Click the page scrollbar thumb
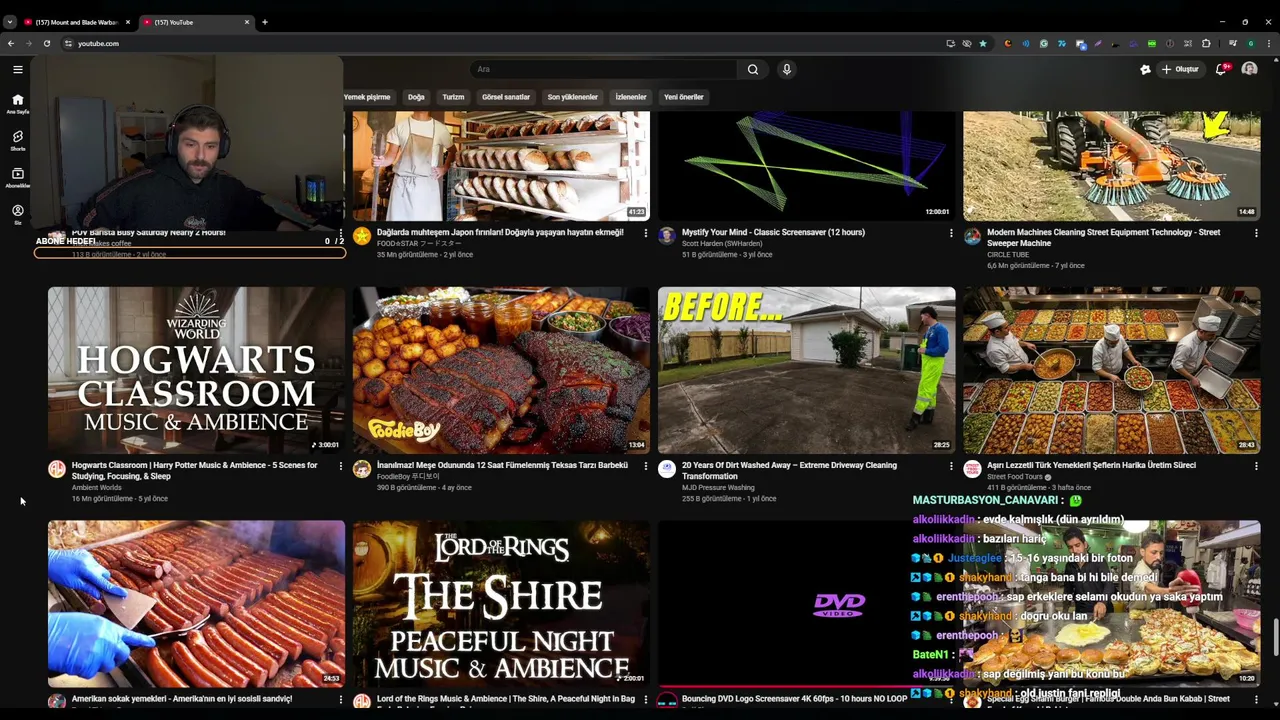The image size is (1280, 720). (1275, 635)
